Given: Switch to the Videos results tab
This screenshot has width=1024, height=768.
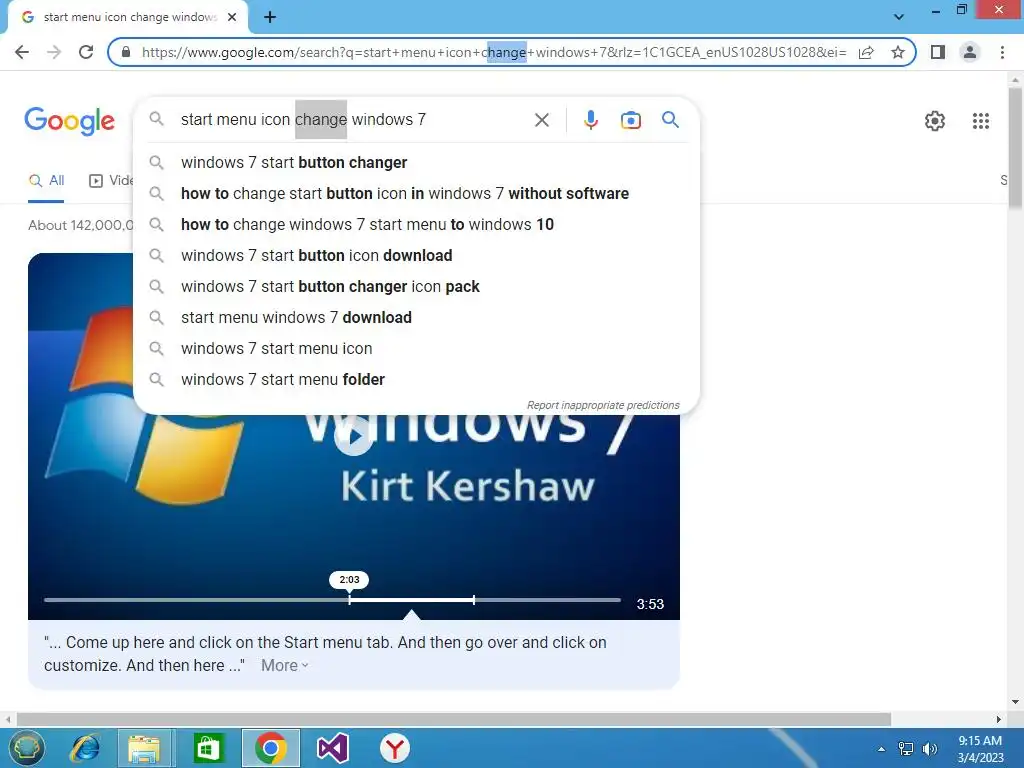Looking at the screenshot, I should tap(111, 181).
